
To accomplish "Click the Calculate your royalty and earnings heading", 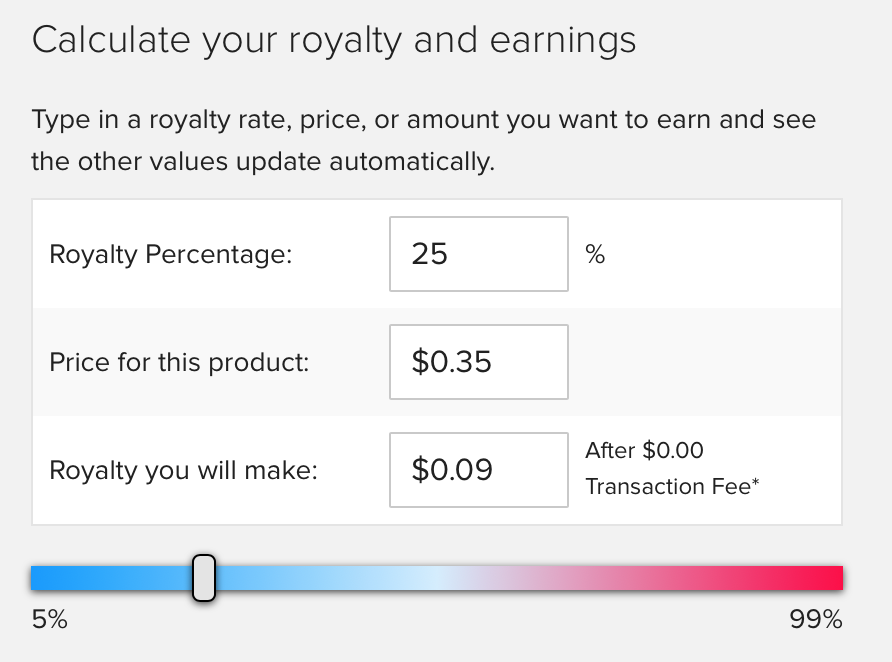I will 334,41.
